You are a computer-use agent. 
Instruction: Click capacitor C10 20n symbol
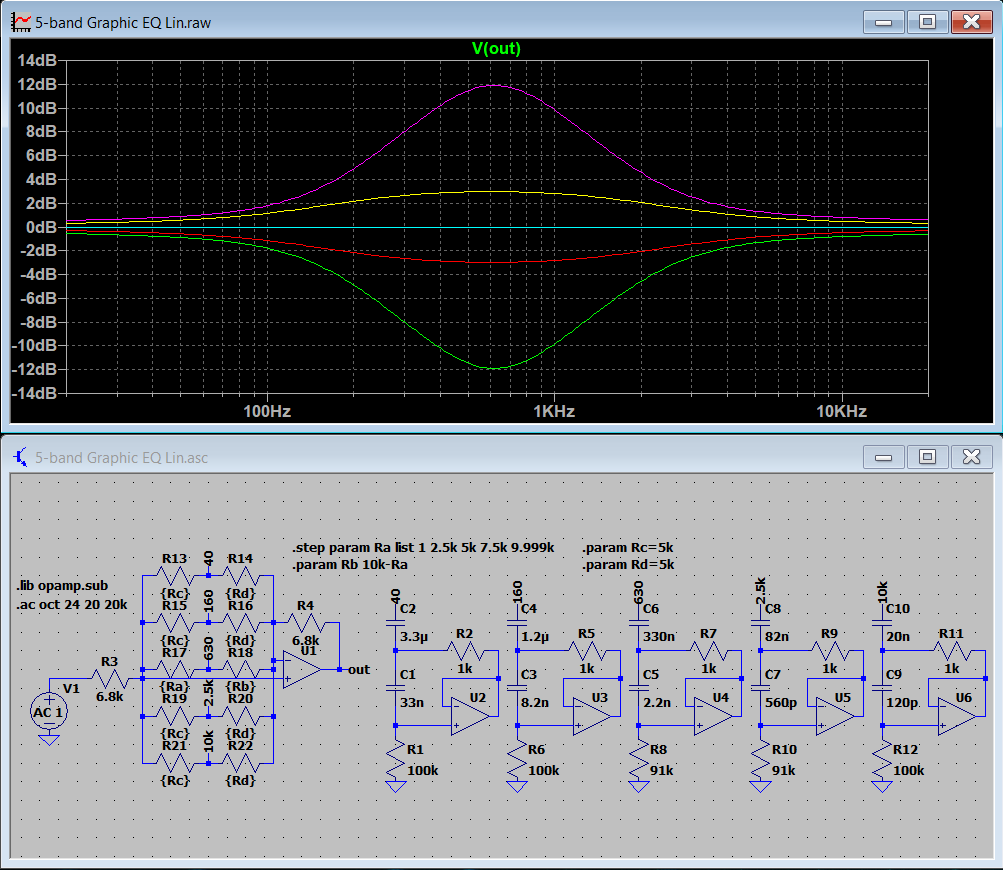pyautogui.click(x=882, y=622)
